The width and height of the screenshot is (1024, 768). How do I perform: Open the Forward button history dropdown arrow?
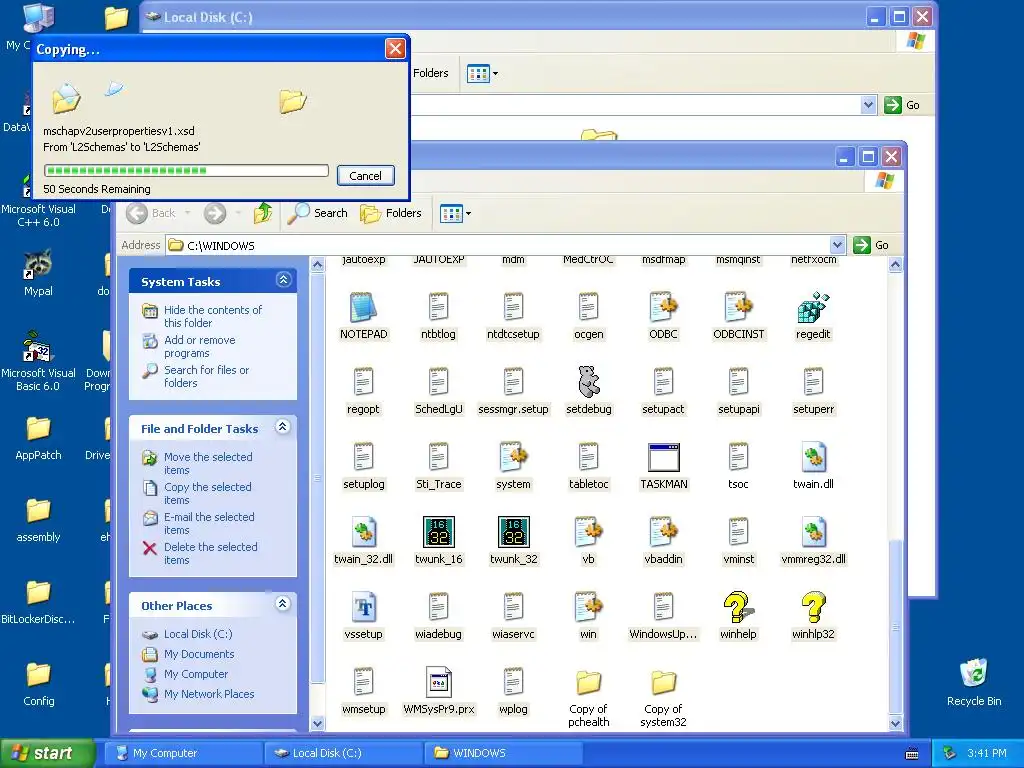pyautogui.click(x=238, y=213)
